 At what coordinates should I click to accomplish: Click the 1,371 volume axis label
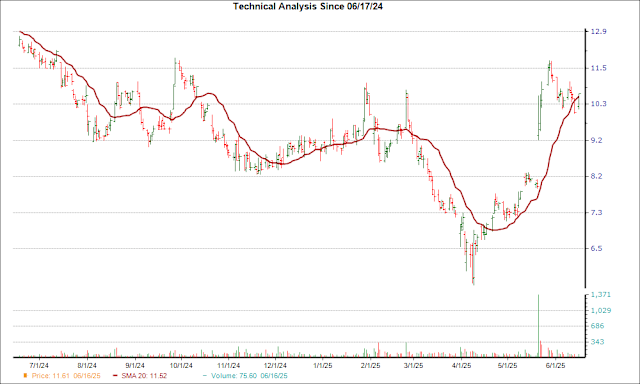coord(601,295)
